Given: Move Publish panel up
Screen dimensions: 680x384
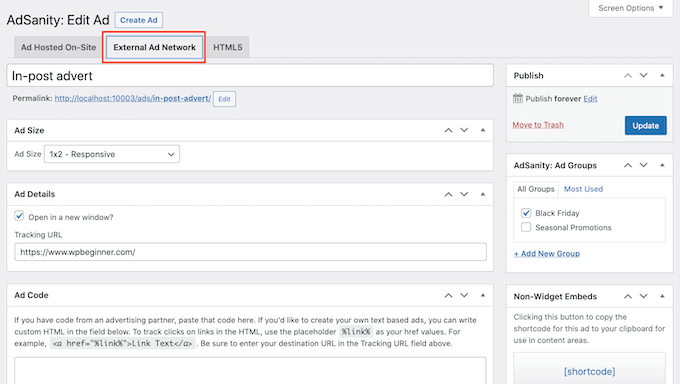Looking at the screenshot, I should click(628, 75).
